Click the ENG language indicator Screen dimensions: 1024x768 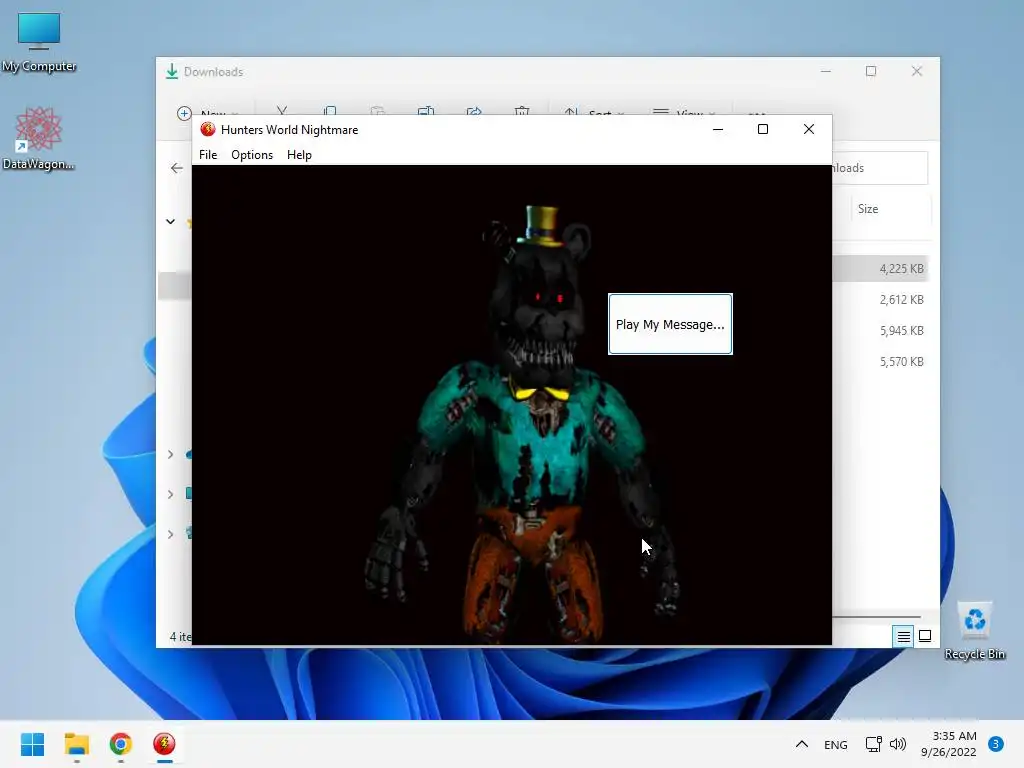[835, 744]
